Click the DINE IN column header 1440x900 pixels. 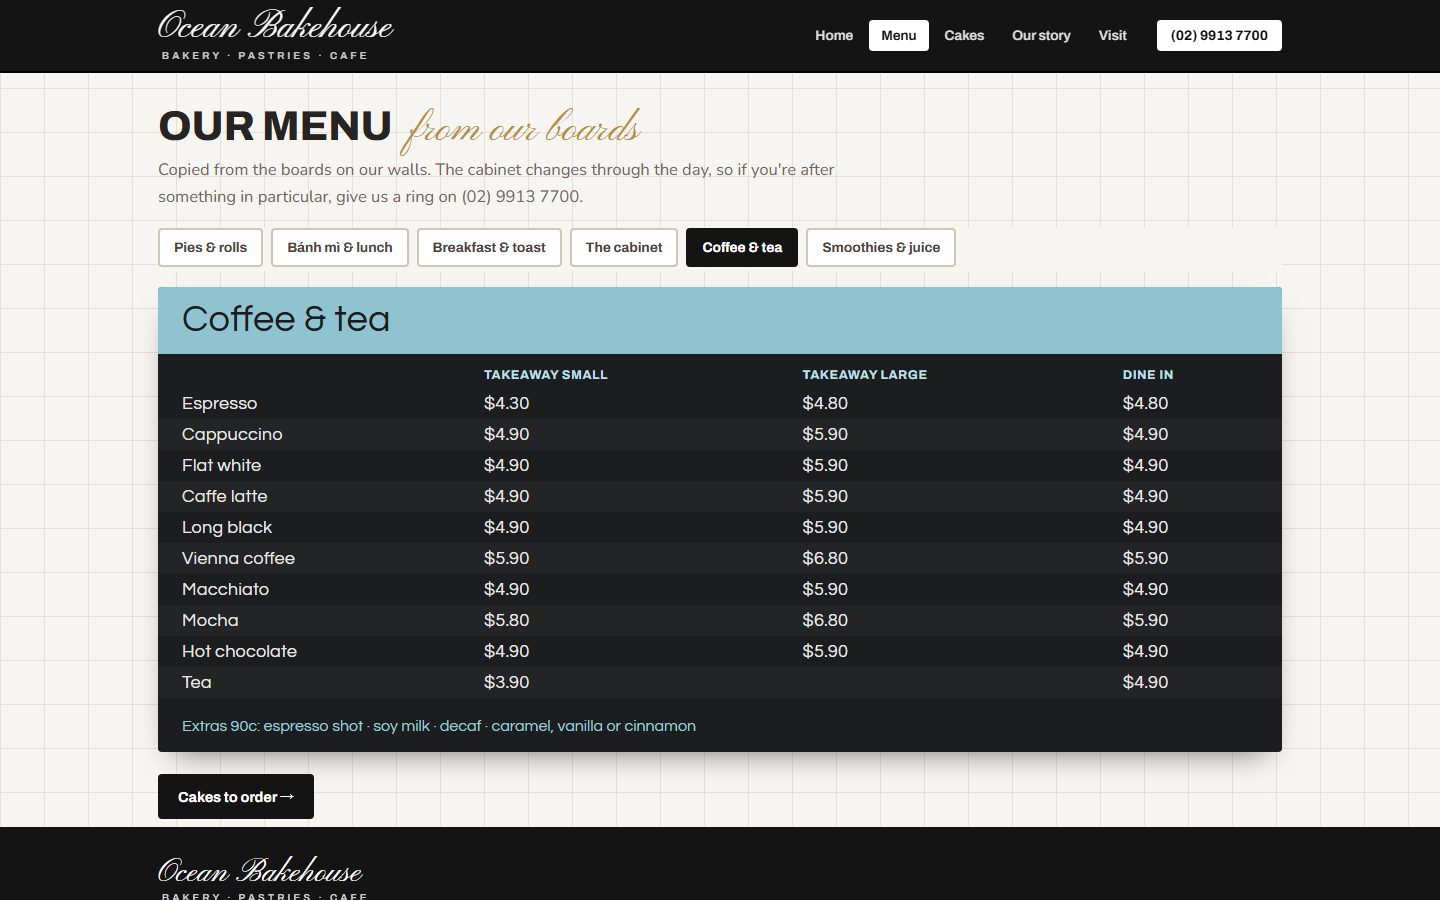click(1148, 374)
